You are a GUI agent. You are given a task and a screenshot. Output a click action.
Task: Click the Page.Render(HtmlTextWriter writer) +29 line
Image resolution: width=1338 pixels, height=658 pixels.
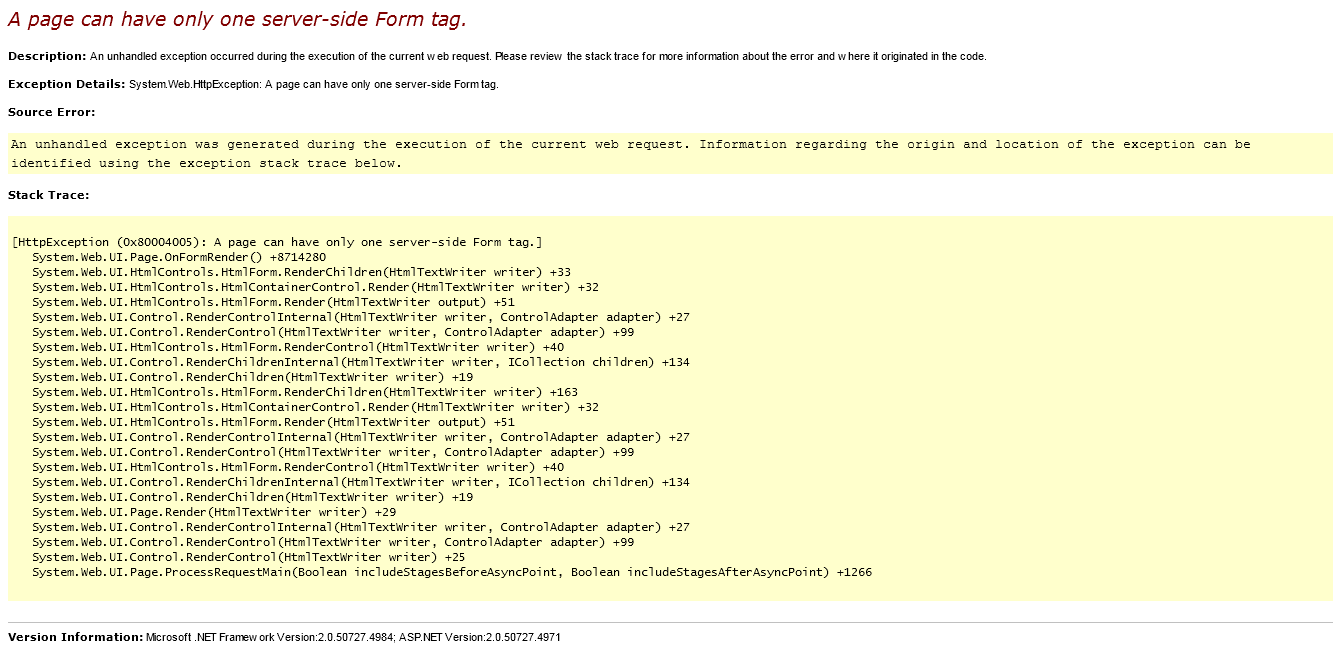coord(214,512)
